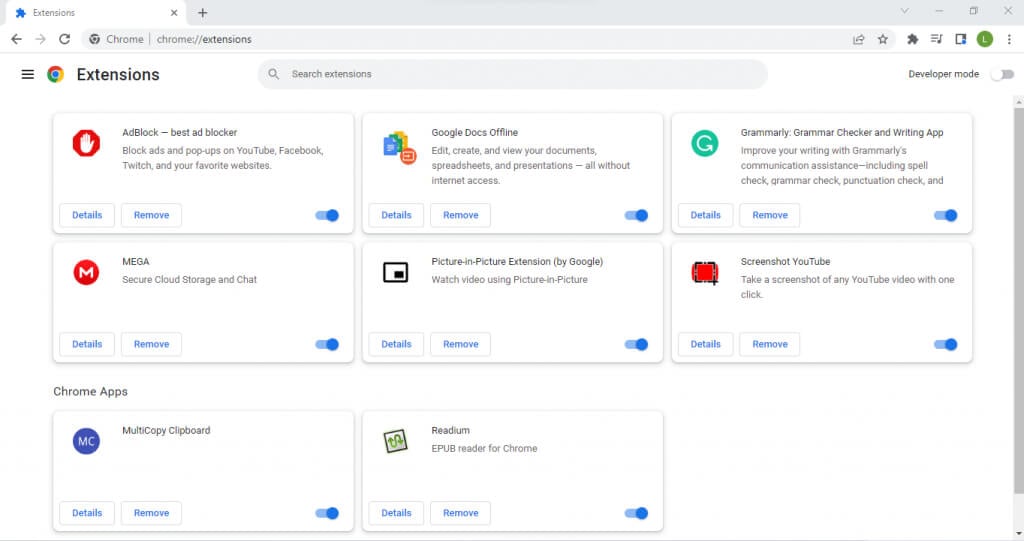The image size is (1024, 541).
Task: Click the share page icon
Action: click(x=858, y=39)
